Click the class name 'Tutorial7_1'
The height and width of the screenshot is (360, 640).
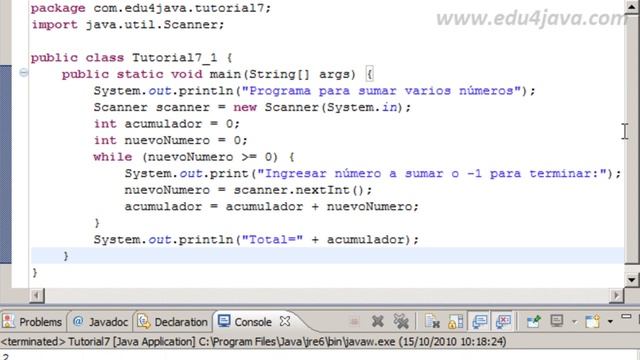coord(174,58)
